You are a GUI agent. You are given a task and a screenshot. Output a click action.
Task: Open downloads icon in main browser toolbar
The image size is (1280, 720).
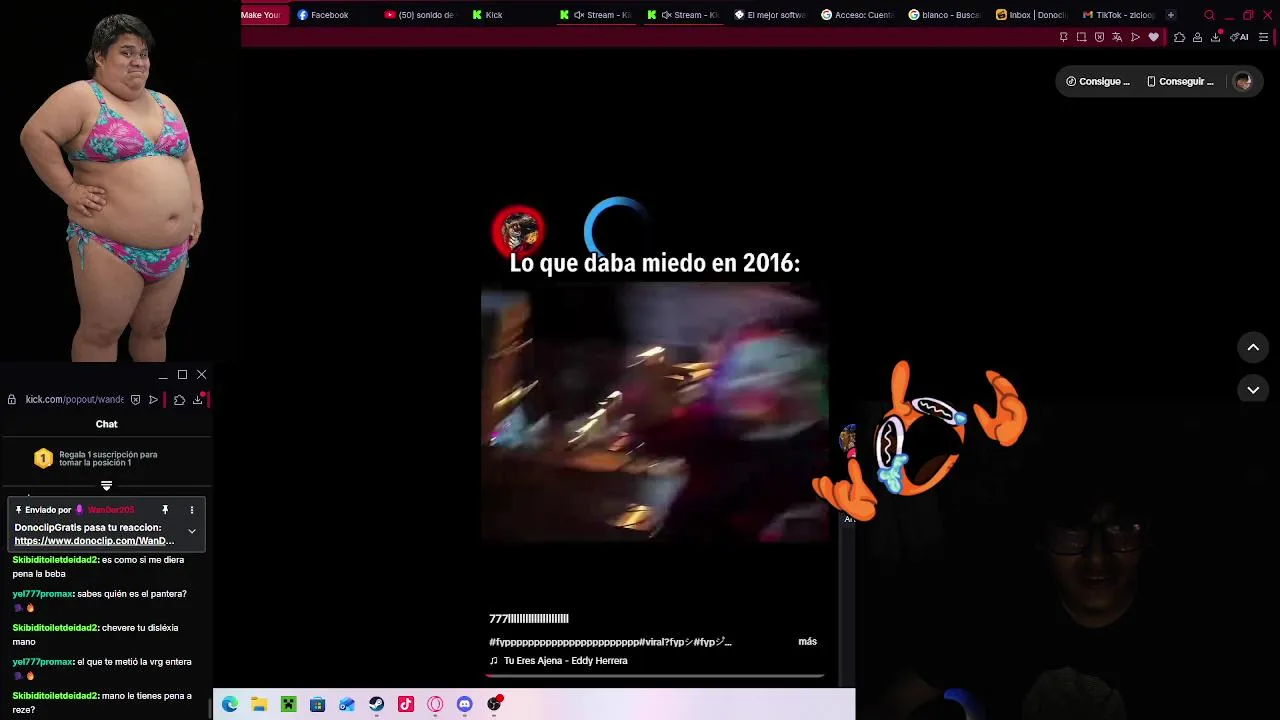1216,37
